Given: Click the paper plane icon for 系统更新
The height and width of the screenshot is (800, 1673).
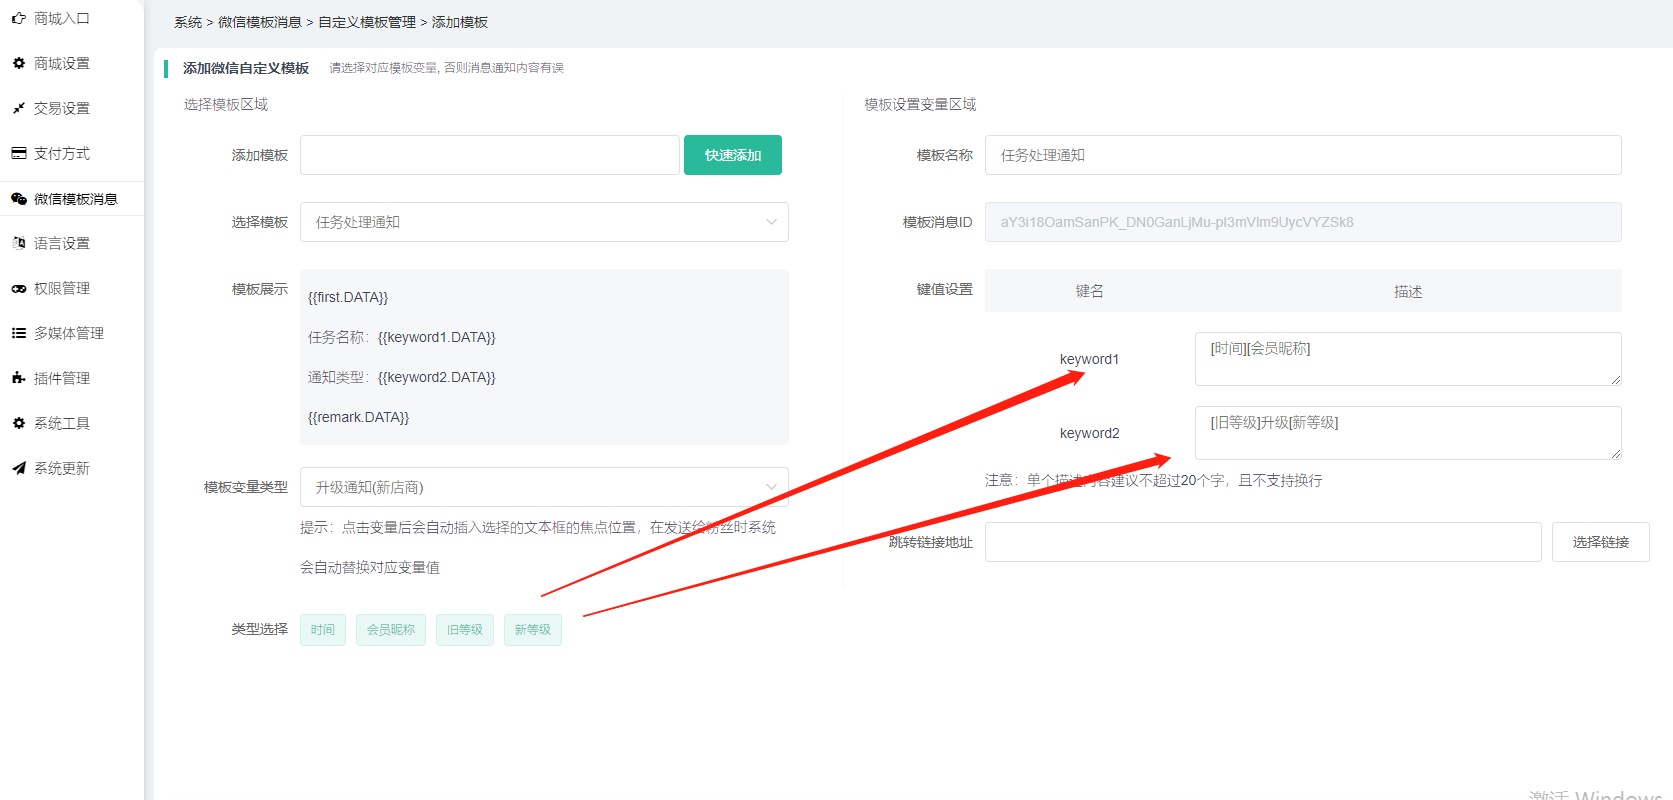Looking at the screenshot, I should 19,468.
